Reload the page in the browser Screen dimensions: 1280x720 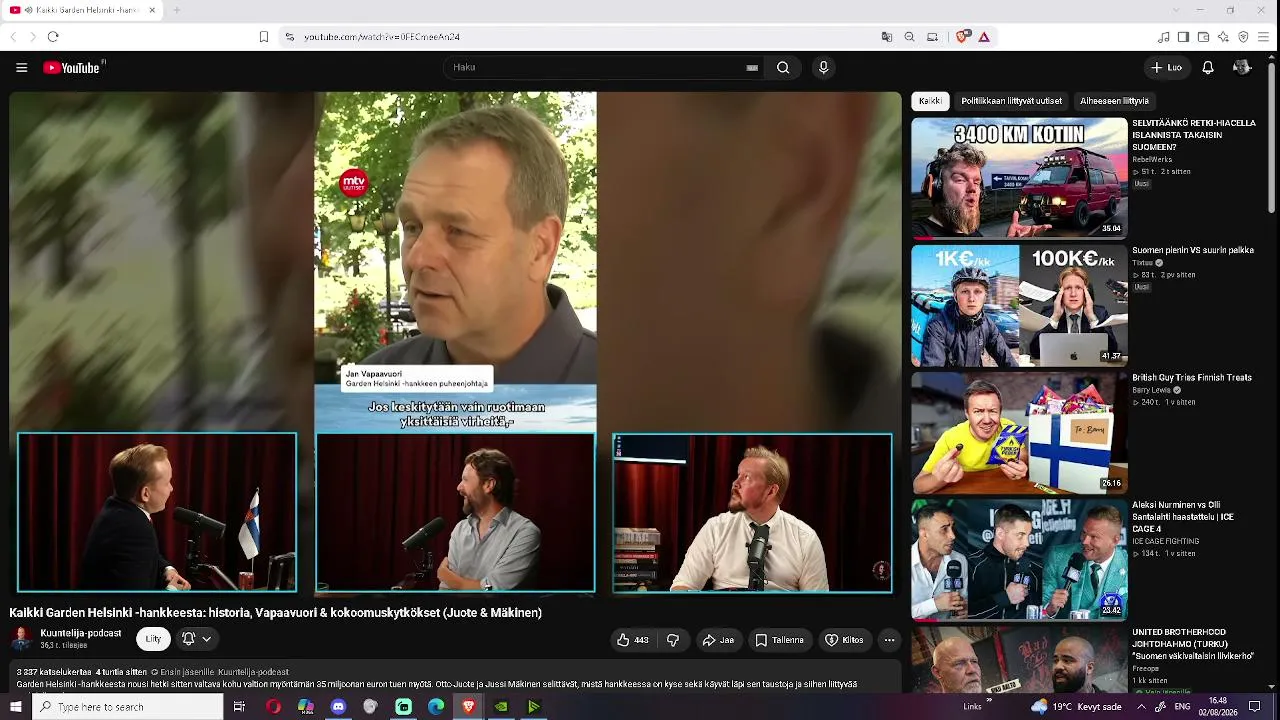53,37
